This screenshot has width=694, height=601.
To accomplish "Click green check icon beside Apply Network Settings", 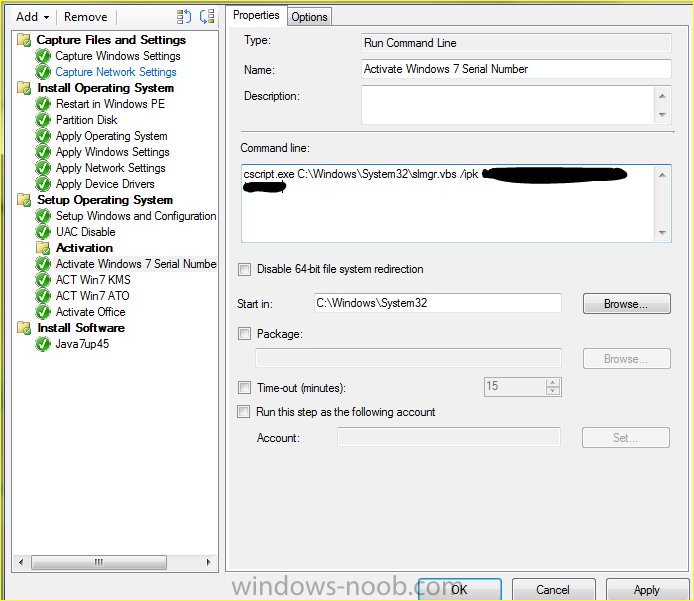I will [x=43, y=168].
